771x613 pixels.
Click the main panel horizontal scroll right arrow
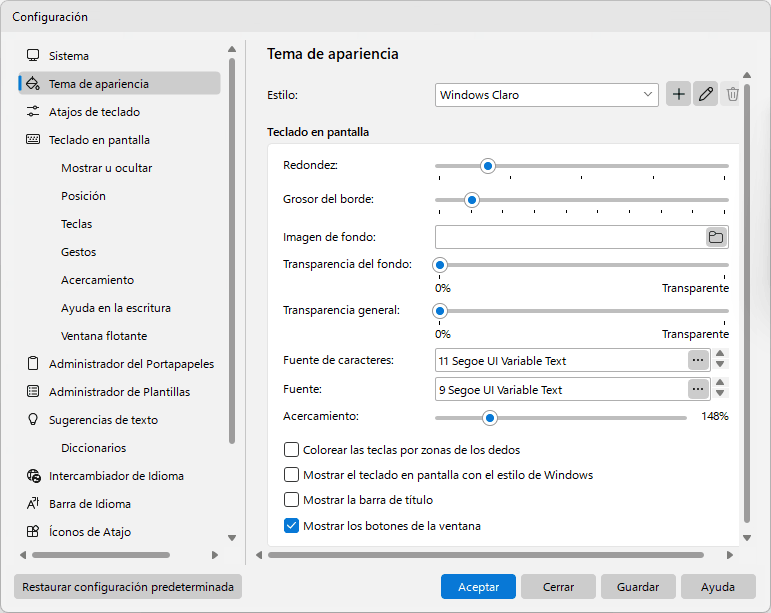point(730,555)
